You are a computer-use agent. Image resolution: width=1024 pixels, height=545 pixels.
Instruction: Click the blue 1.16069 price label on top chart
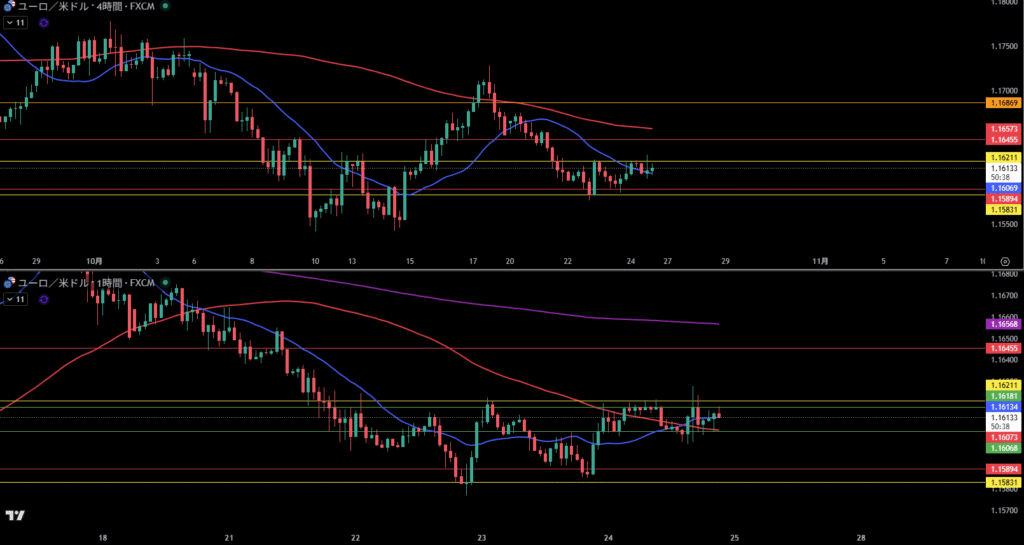(1003, 188)
